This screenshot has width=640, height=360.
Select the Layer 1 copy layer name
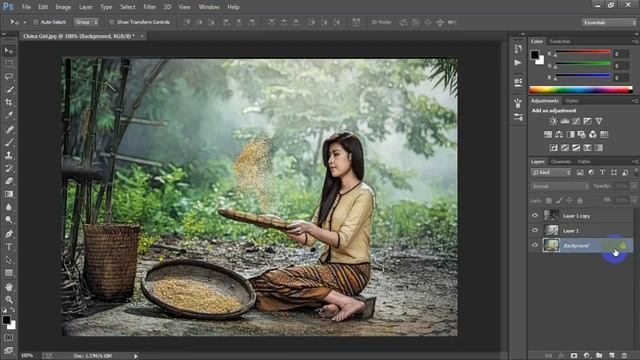pyautogui.click(x=576, y=216)
